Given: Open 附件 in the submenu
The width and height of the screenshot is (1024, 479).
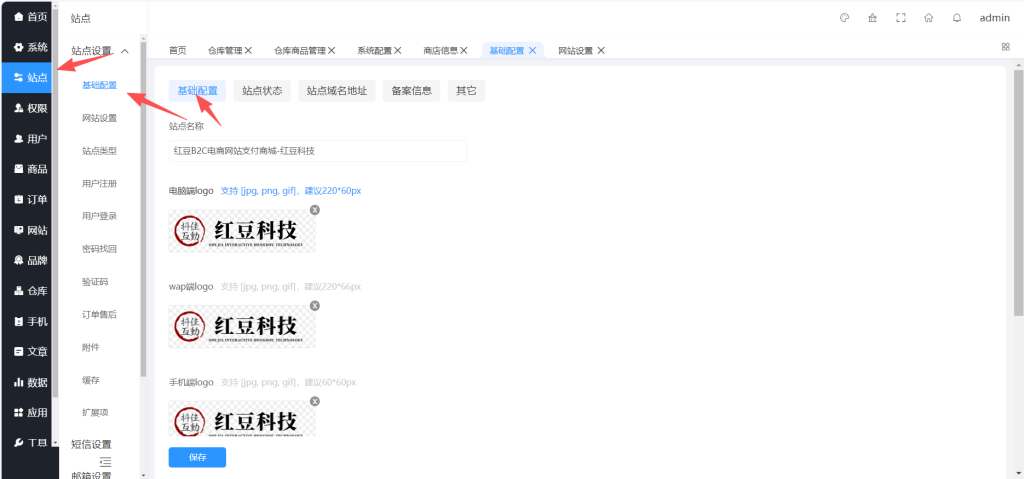Looking at the screenshot, I should click(x=91, y=348).
